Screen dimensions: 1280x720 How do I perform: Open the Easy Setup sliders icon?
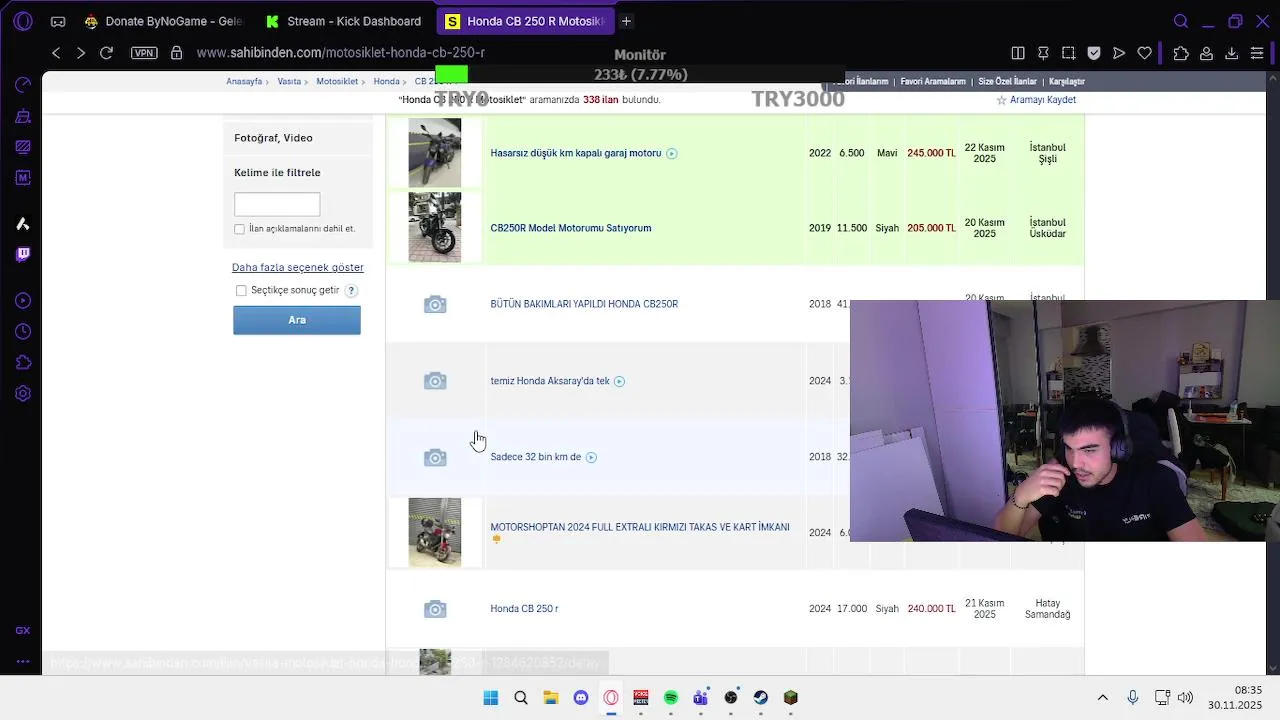pyautogui.click(x=1257, y=53)
